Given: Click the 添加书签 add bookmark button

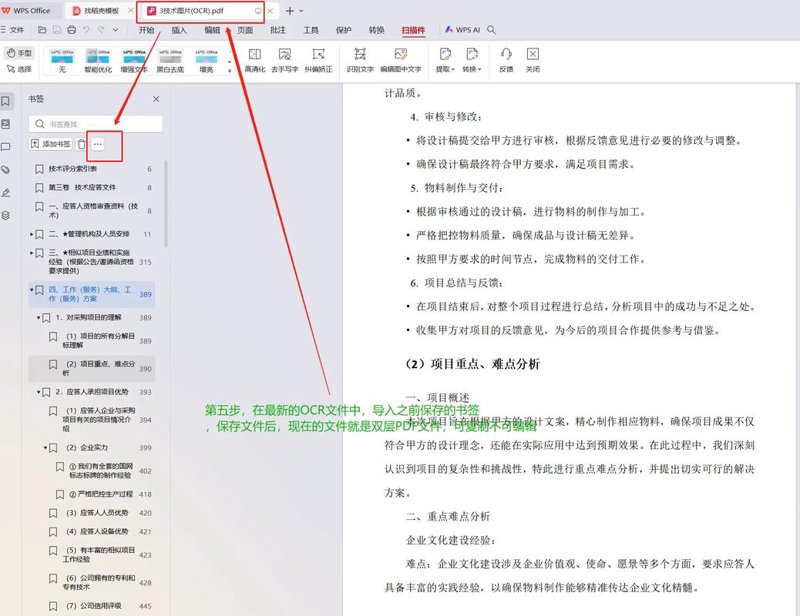Looking at the screenshot, I should click(x=51, y=144).
